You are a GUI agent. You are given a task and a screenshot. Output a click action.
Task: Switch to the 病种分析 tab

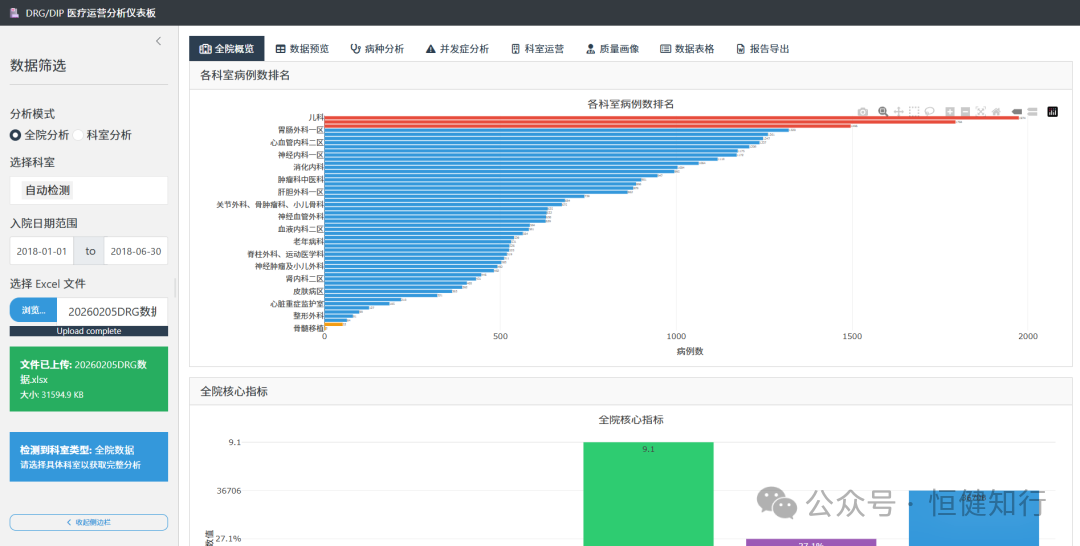coord(377,49)
